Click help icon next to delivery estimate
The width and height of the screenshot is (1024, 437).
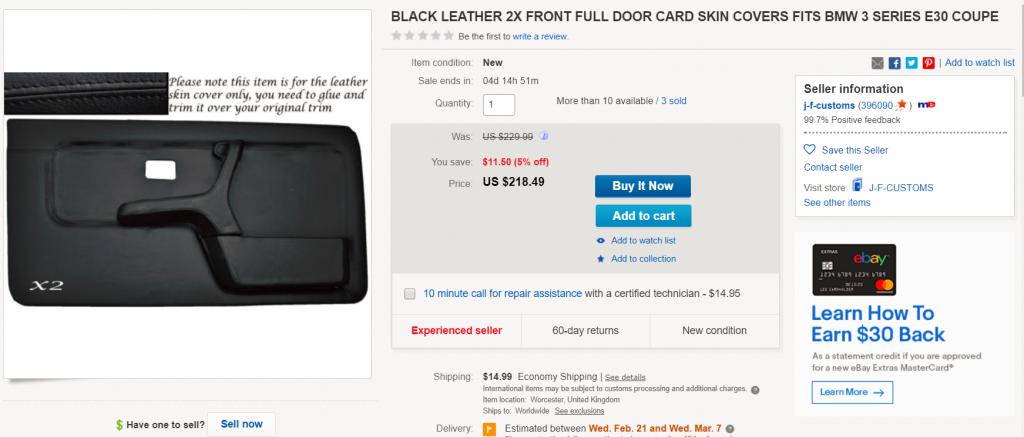coord(731,428)
